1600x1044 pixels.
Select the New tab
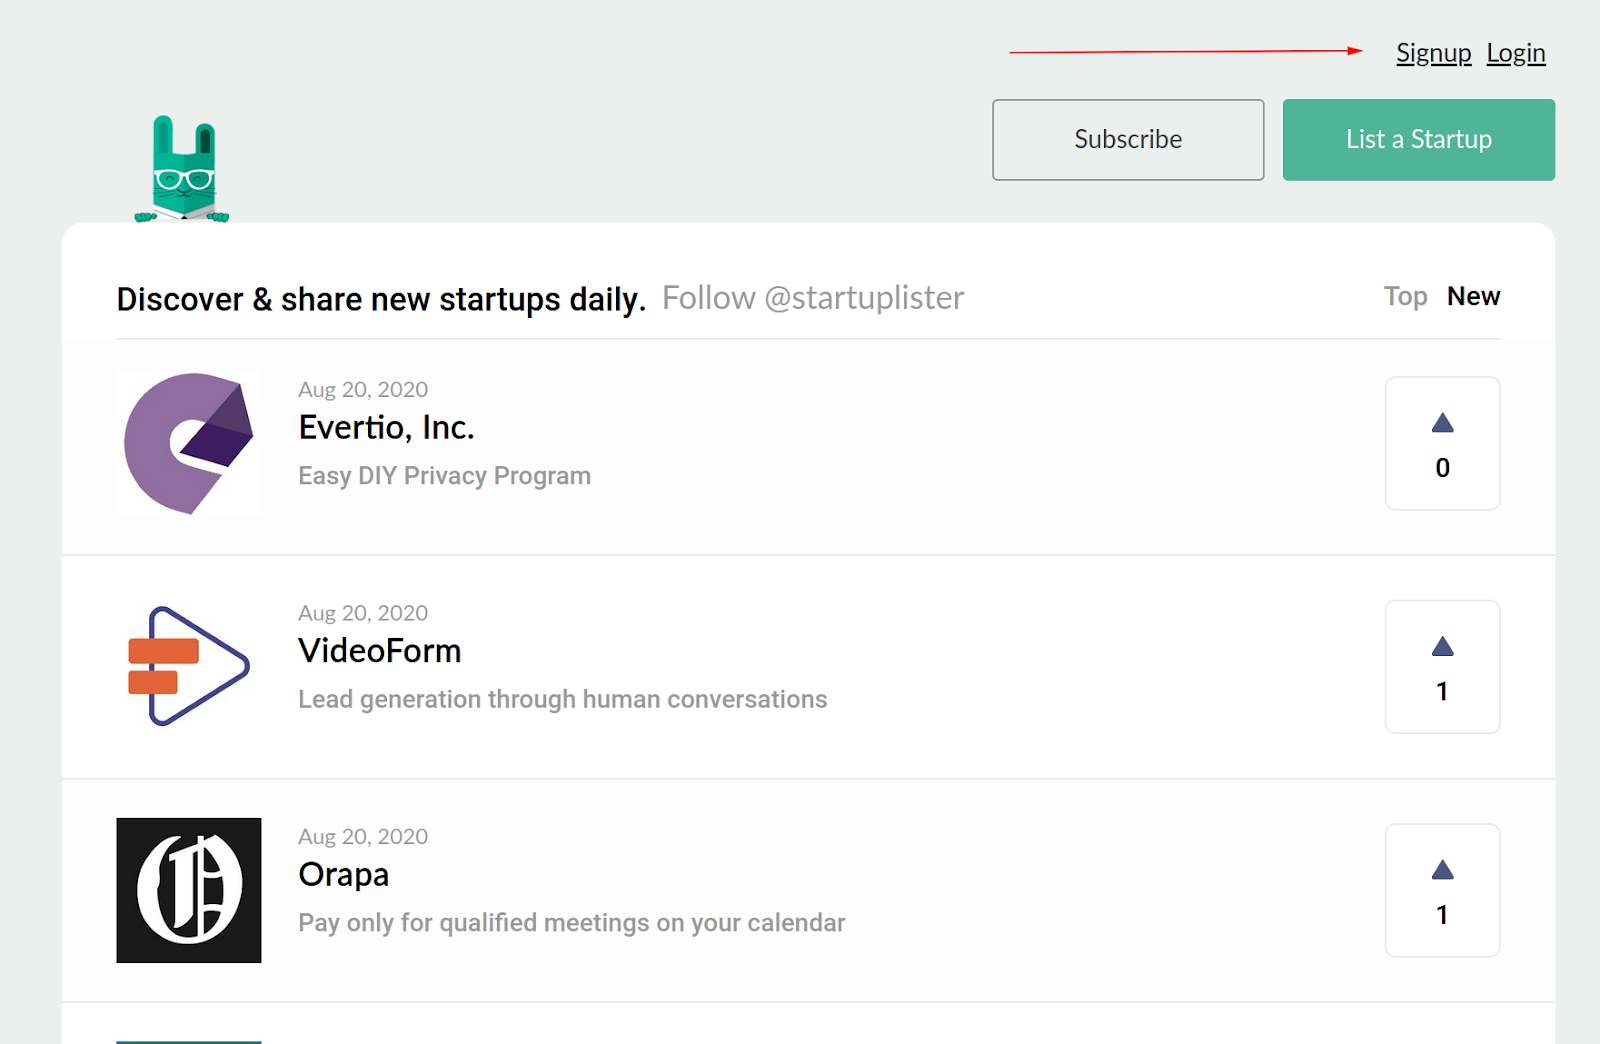(x=1473, y=297)
